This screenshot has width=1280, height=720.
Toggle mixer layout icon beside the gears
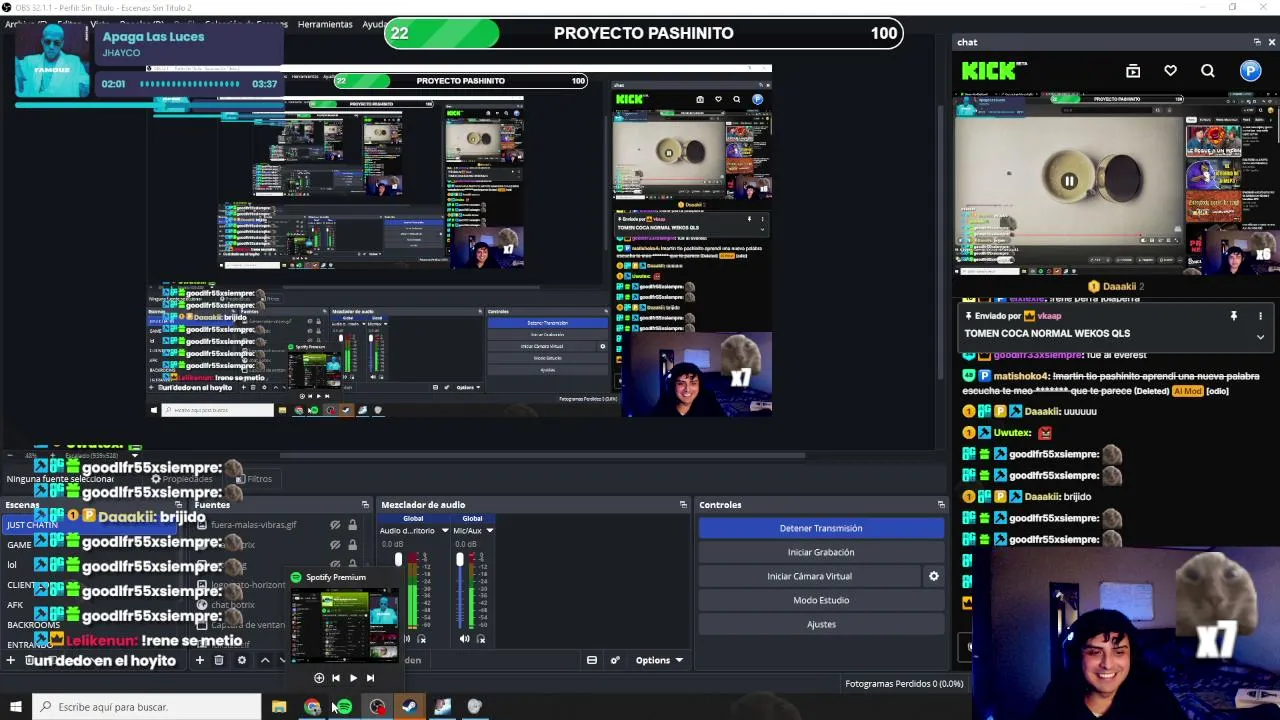[x=592, y=660]
